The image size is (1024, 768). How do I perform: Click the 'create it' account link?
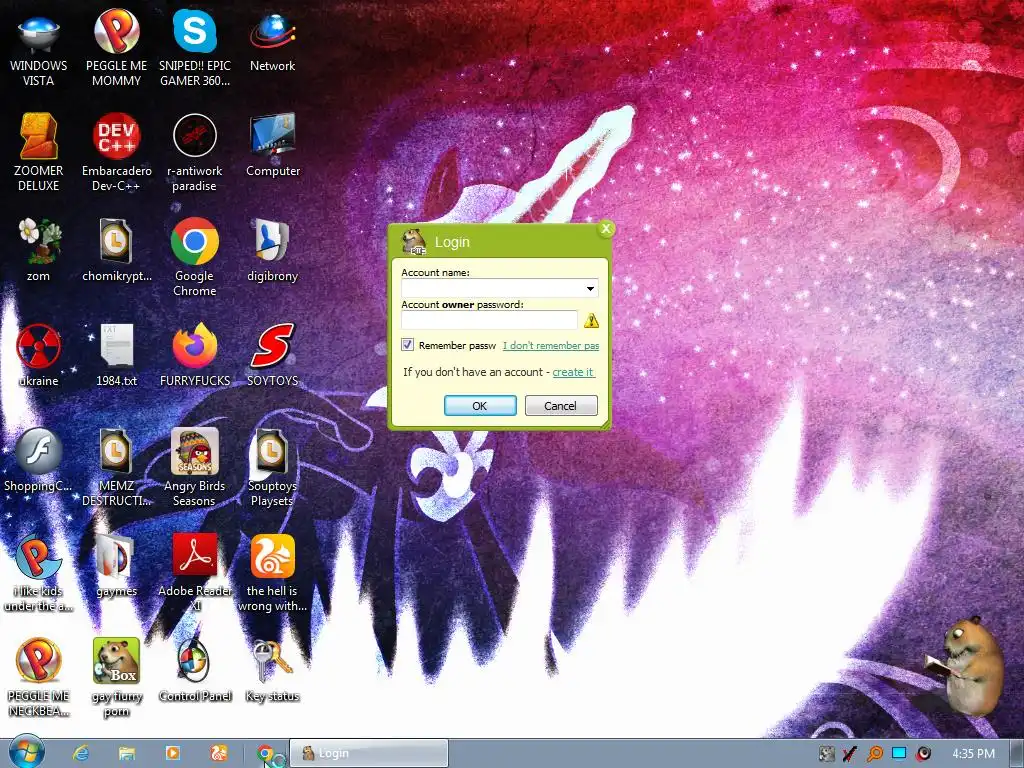click(x=573, y=372)
